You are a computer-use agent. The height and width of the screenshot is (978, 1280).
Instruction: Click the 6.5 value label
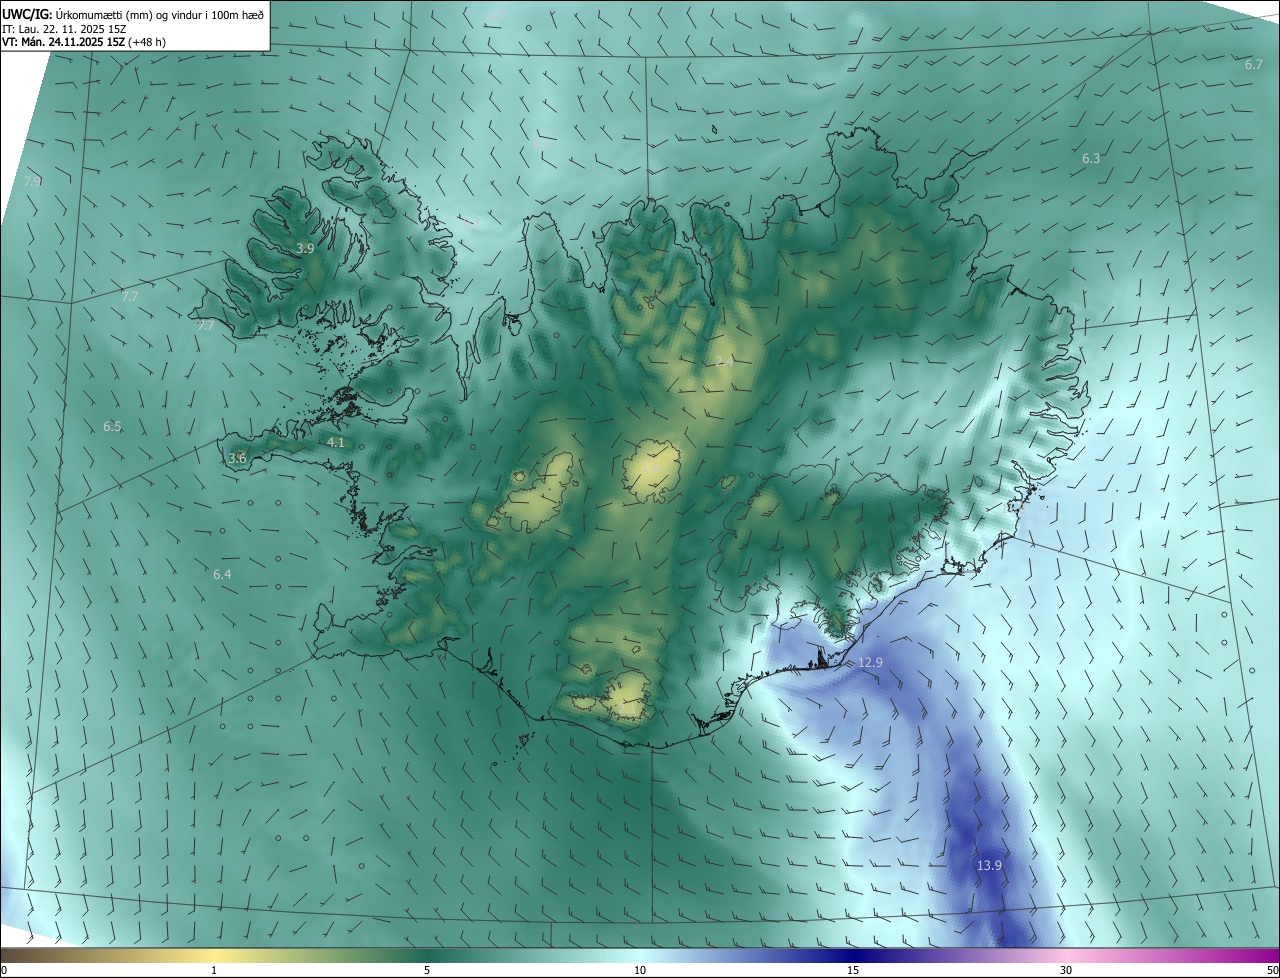(x=112, y=427)
